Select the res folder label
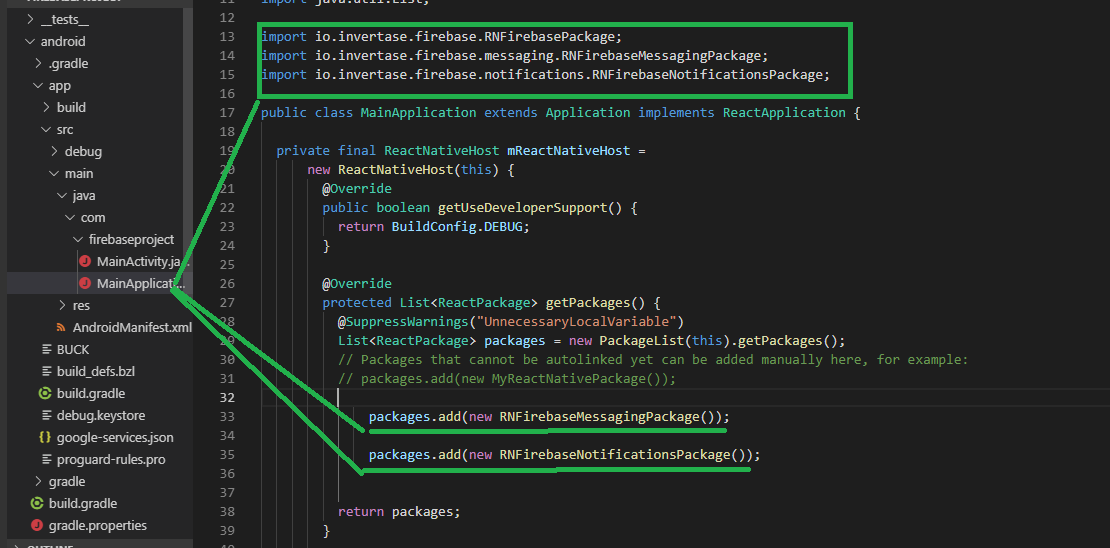Viewport: 1110px width, 548px height. tap(81, 305)
